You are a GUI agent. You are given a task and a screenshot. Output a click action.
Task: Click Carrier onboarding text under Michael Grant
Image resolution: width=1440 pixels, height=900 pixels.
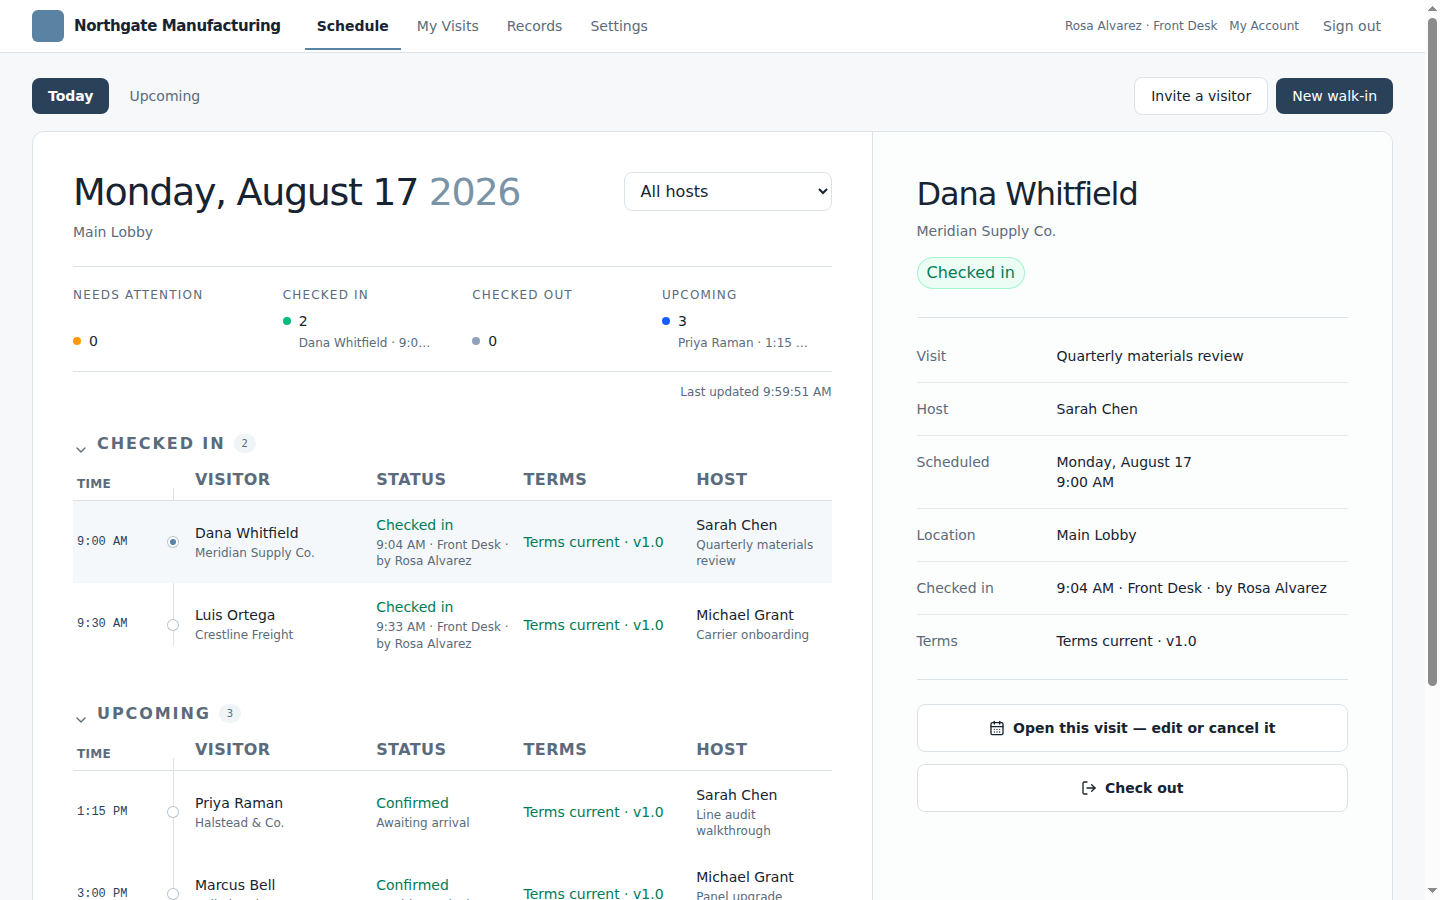pos(753,635)
